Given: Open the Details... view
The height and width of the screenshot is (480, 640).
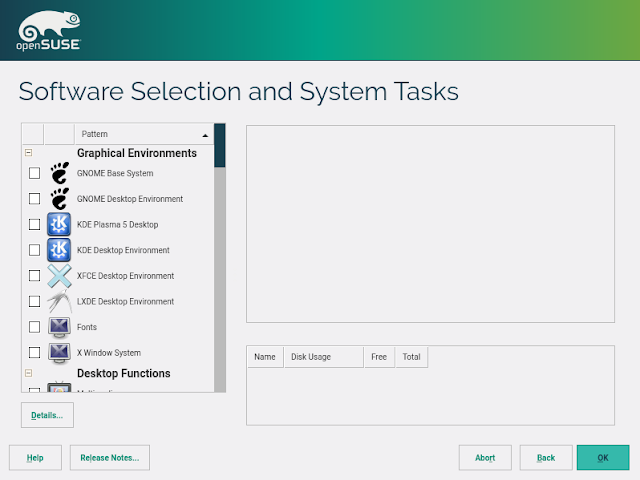Looking at the screenshot, I should pyautogui.click(x=47, y=415).
